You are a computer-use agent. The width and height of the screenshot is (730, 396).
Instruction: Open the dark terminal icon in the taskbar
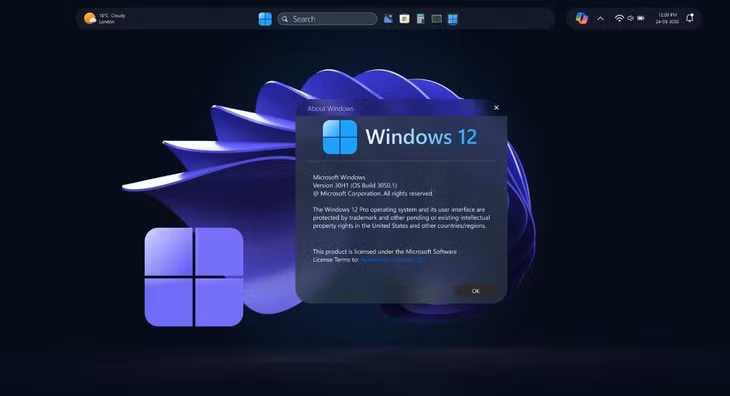click(437, 19)
